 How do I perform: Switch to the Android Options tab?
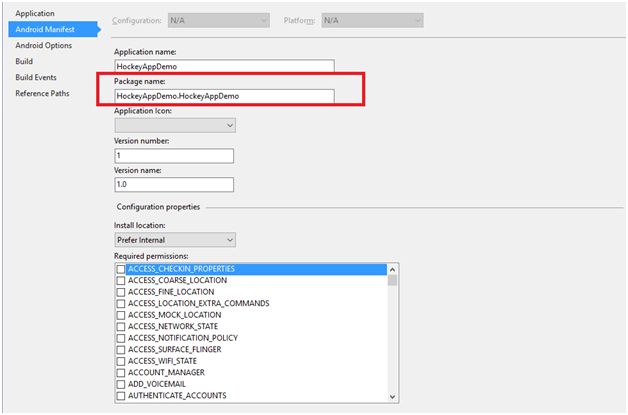tap(43, 45)
